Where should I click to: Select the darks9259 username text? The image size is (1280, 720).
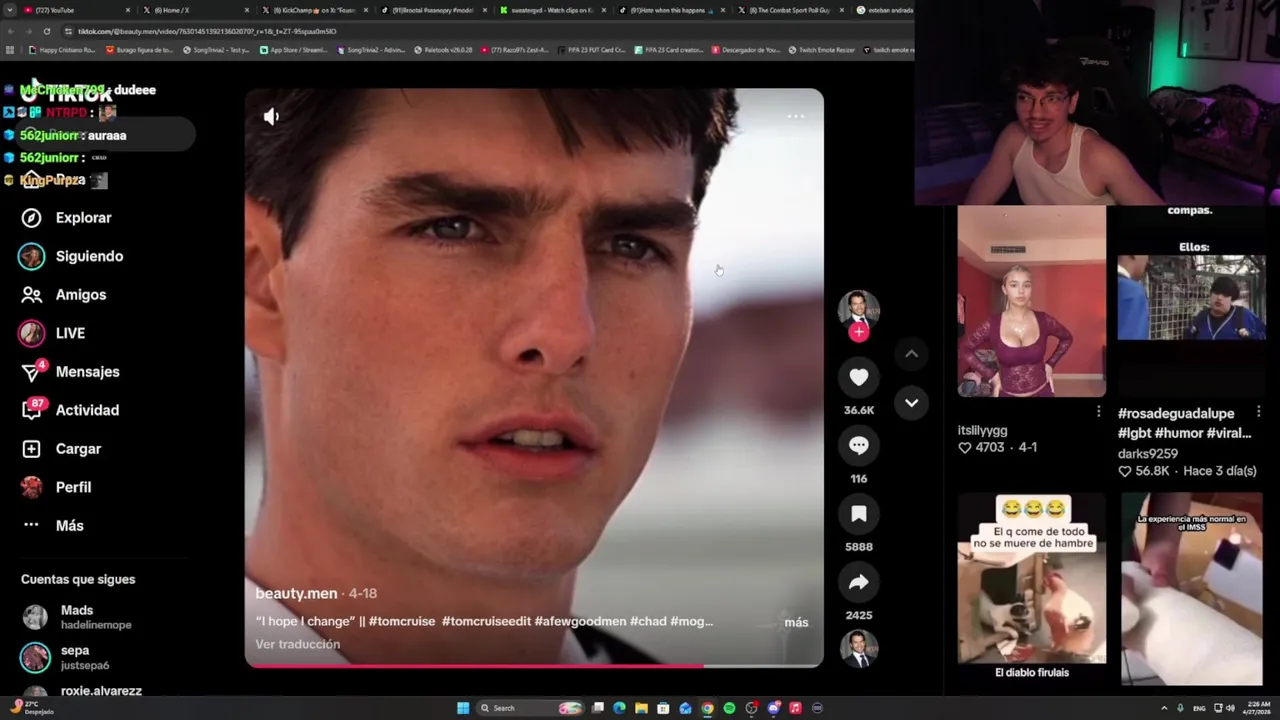tap(1147, 453)
